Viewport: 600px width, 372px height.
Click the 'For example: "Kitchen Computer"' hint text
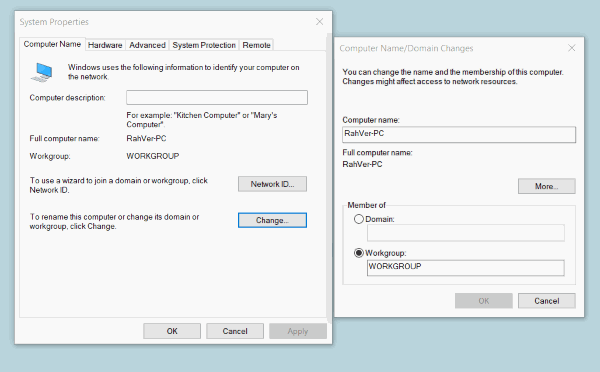point(202,120)
